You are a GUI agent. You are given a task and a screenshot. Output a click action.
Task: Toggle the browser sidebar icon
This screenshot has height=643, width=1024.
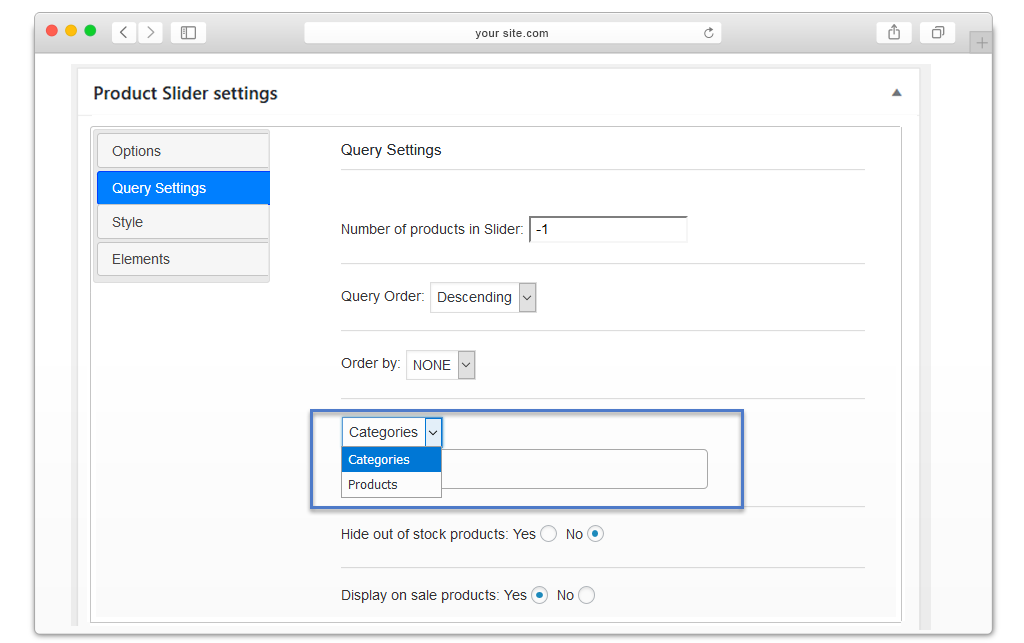coord(188,32)
